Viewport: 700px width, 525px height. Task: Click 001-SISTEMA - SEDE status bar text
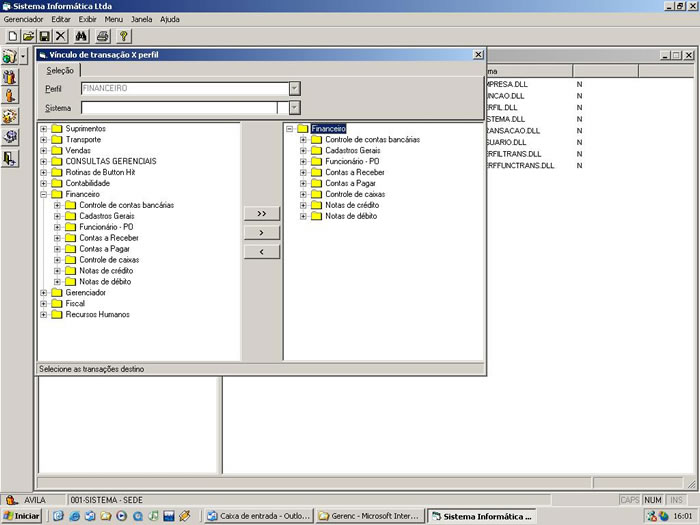tap(107, 500)
